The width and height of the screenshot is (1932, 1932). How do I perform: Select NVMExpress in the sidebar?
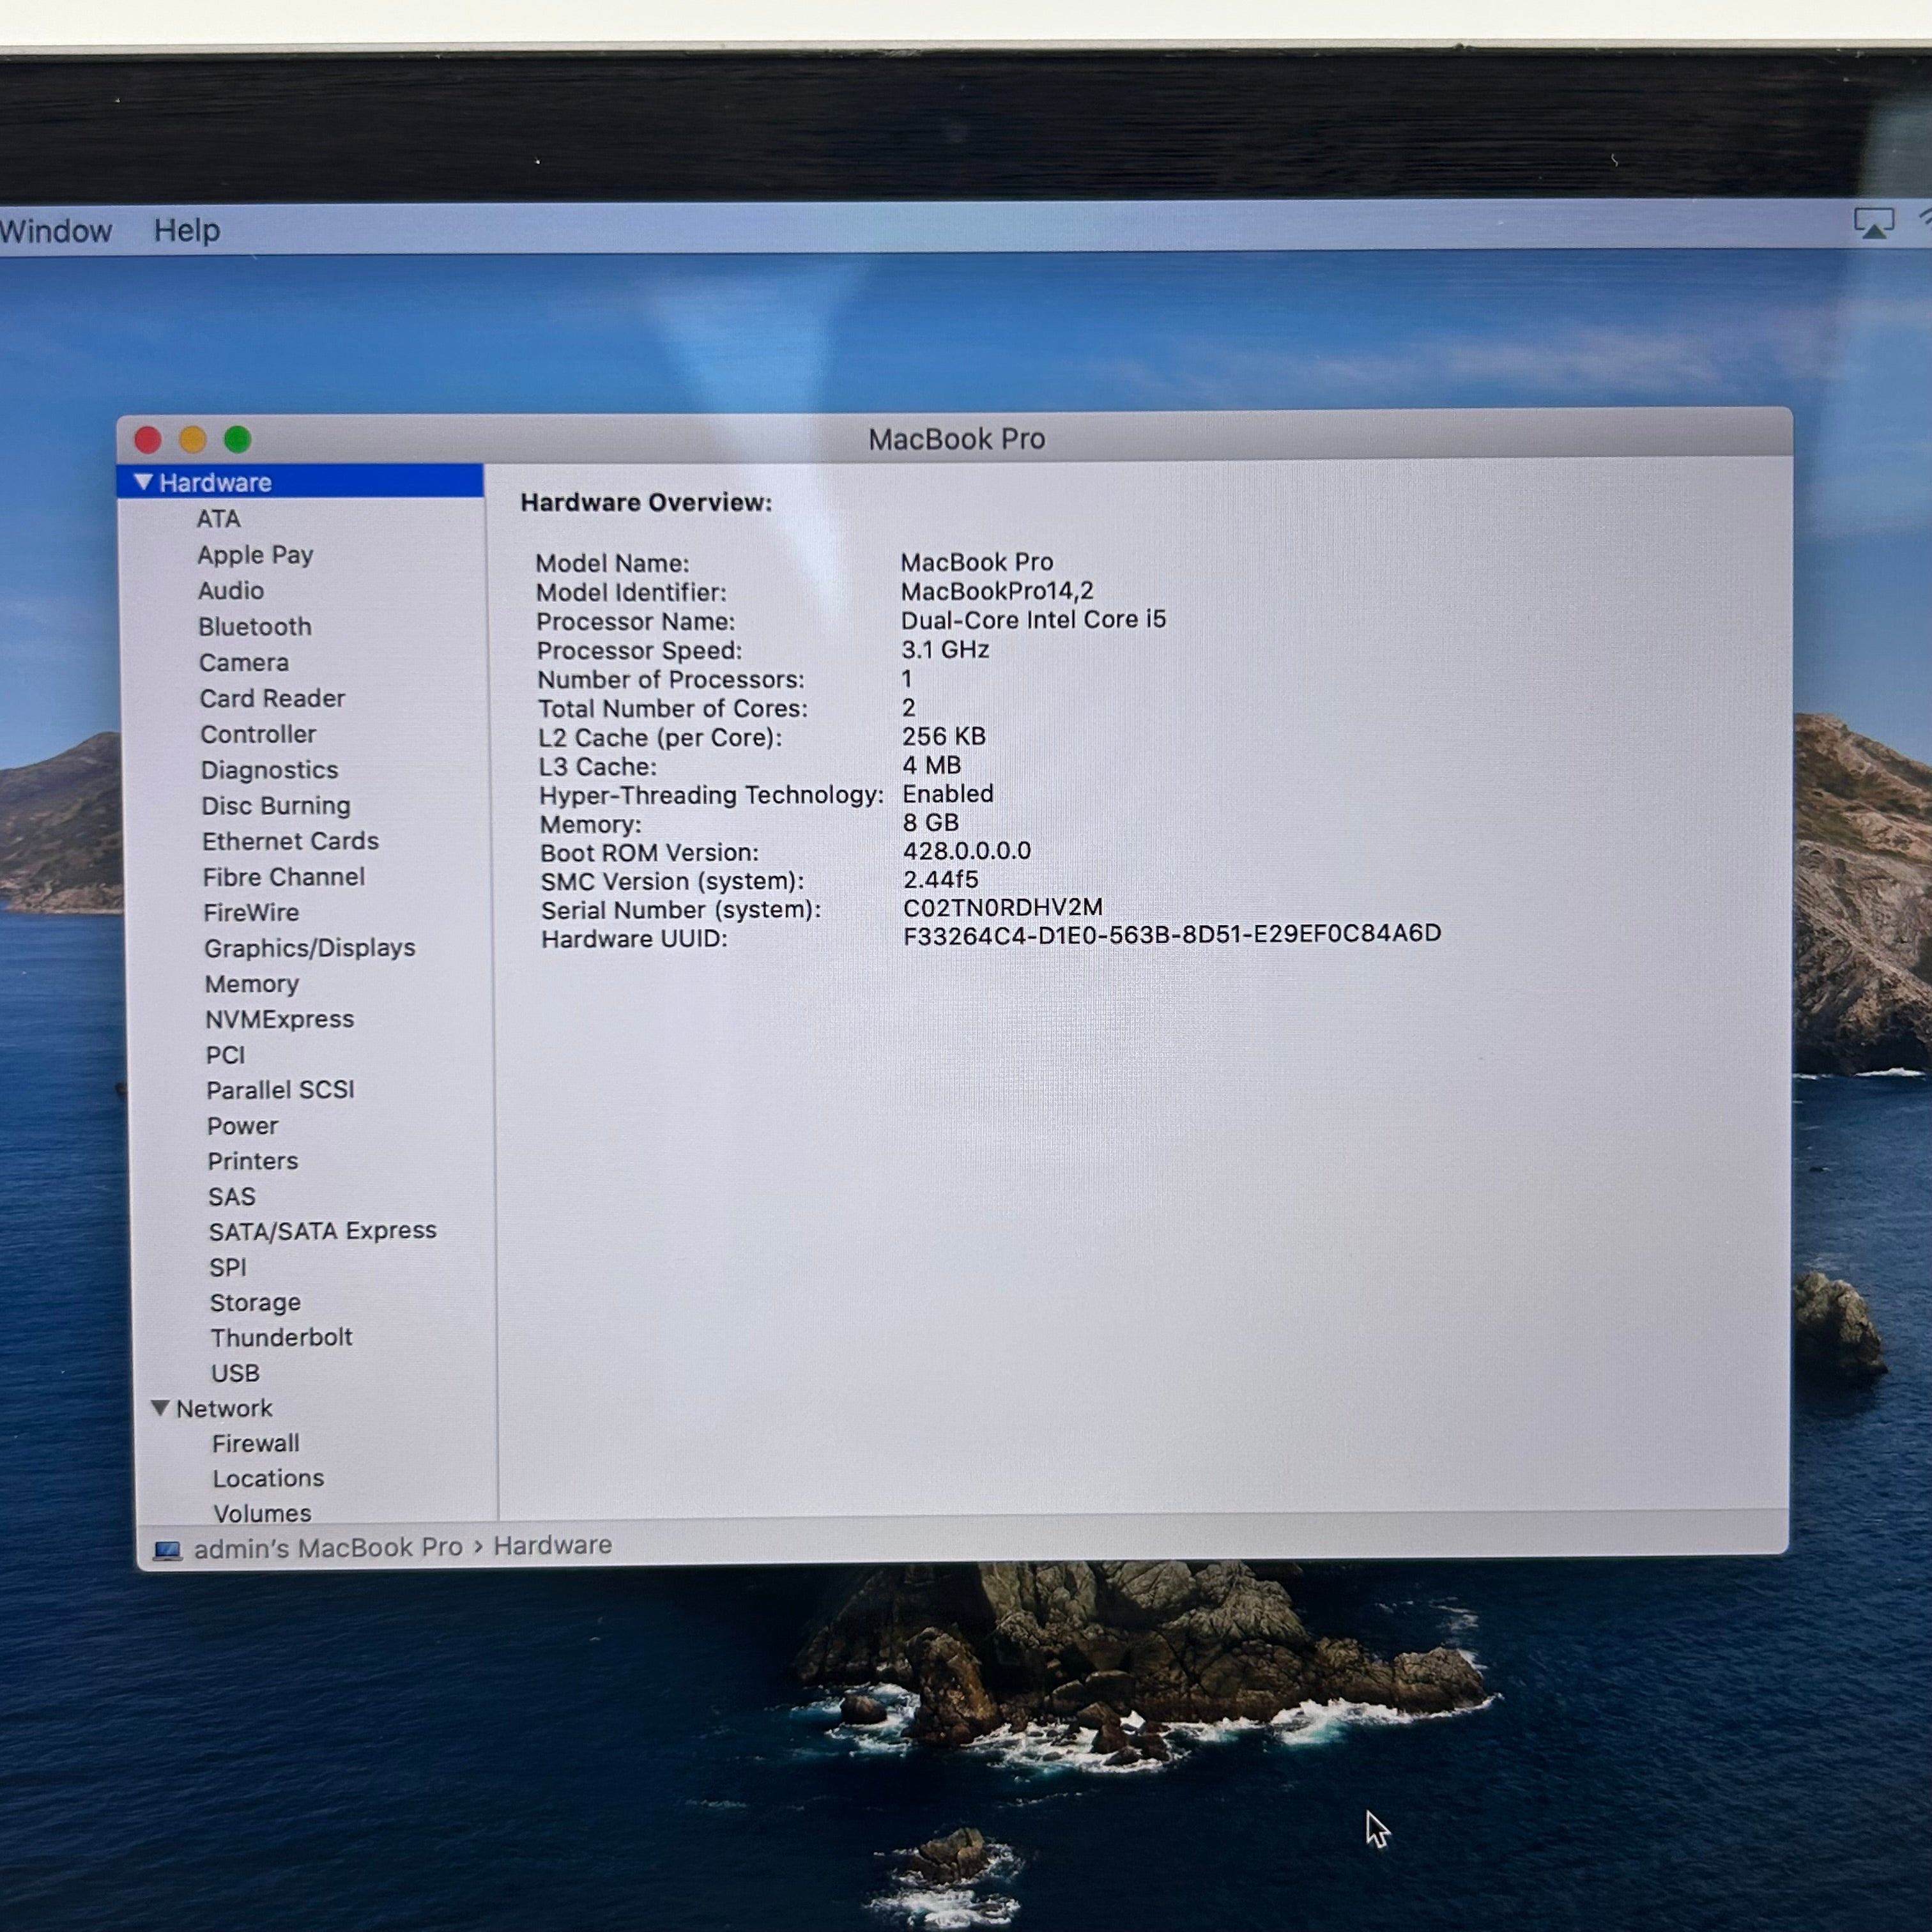[x=280, y=1019]
